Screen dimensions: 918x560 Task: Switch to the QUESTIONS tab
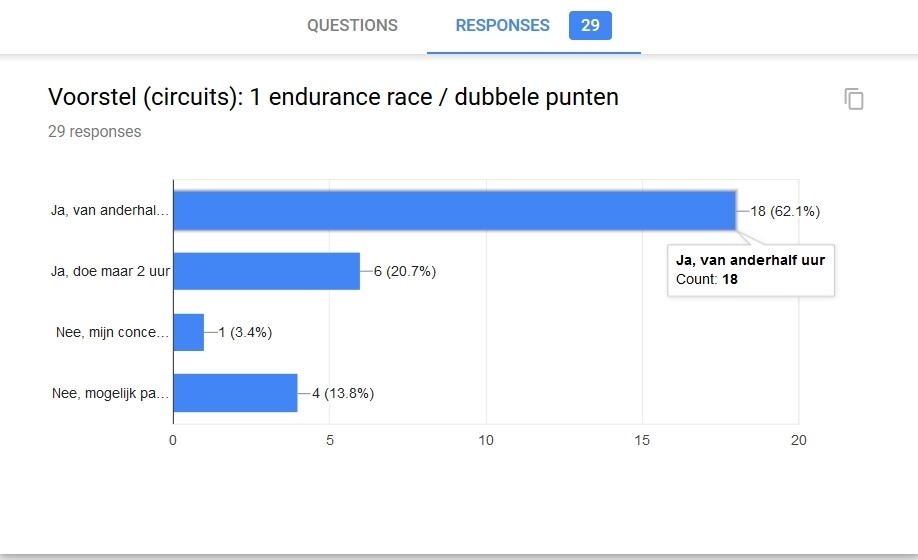pos(352,26)
